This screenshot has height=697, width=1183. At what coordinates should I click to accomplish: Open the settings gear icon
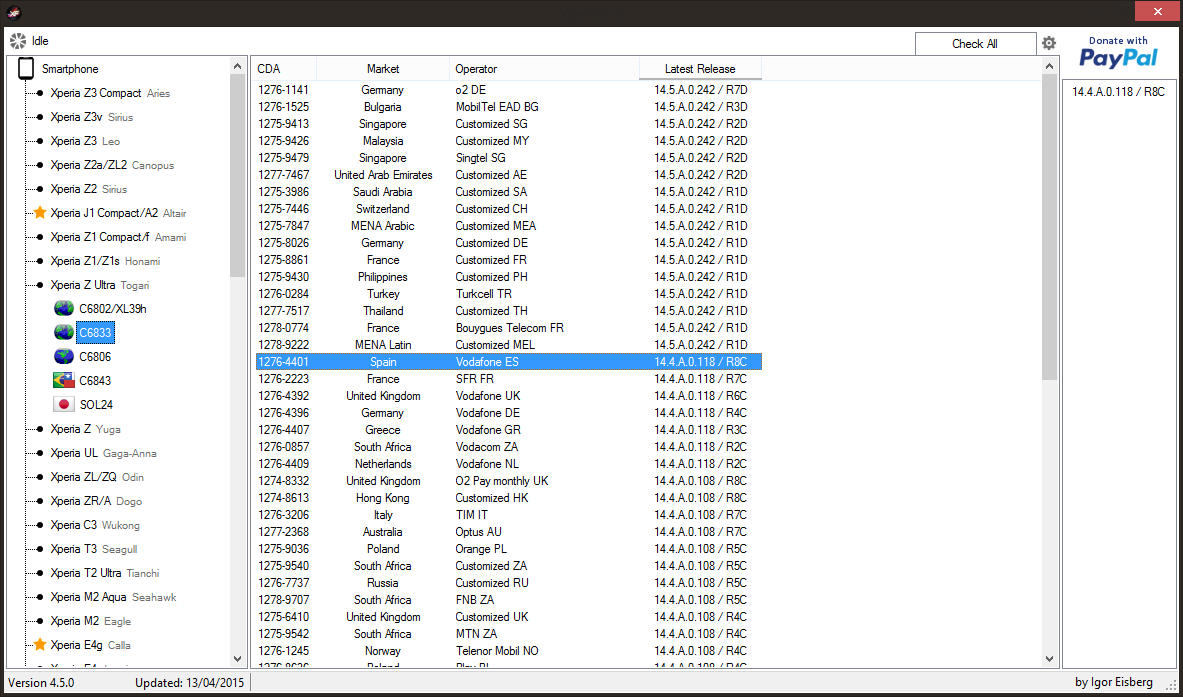(x=1049, y=43)
